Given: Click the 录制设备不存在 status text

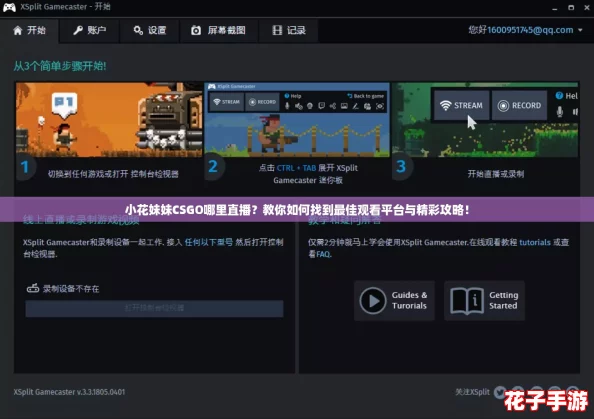Looking at the screenshot, I should [x=71, y=289].
